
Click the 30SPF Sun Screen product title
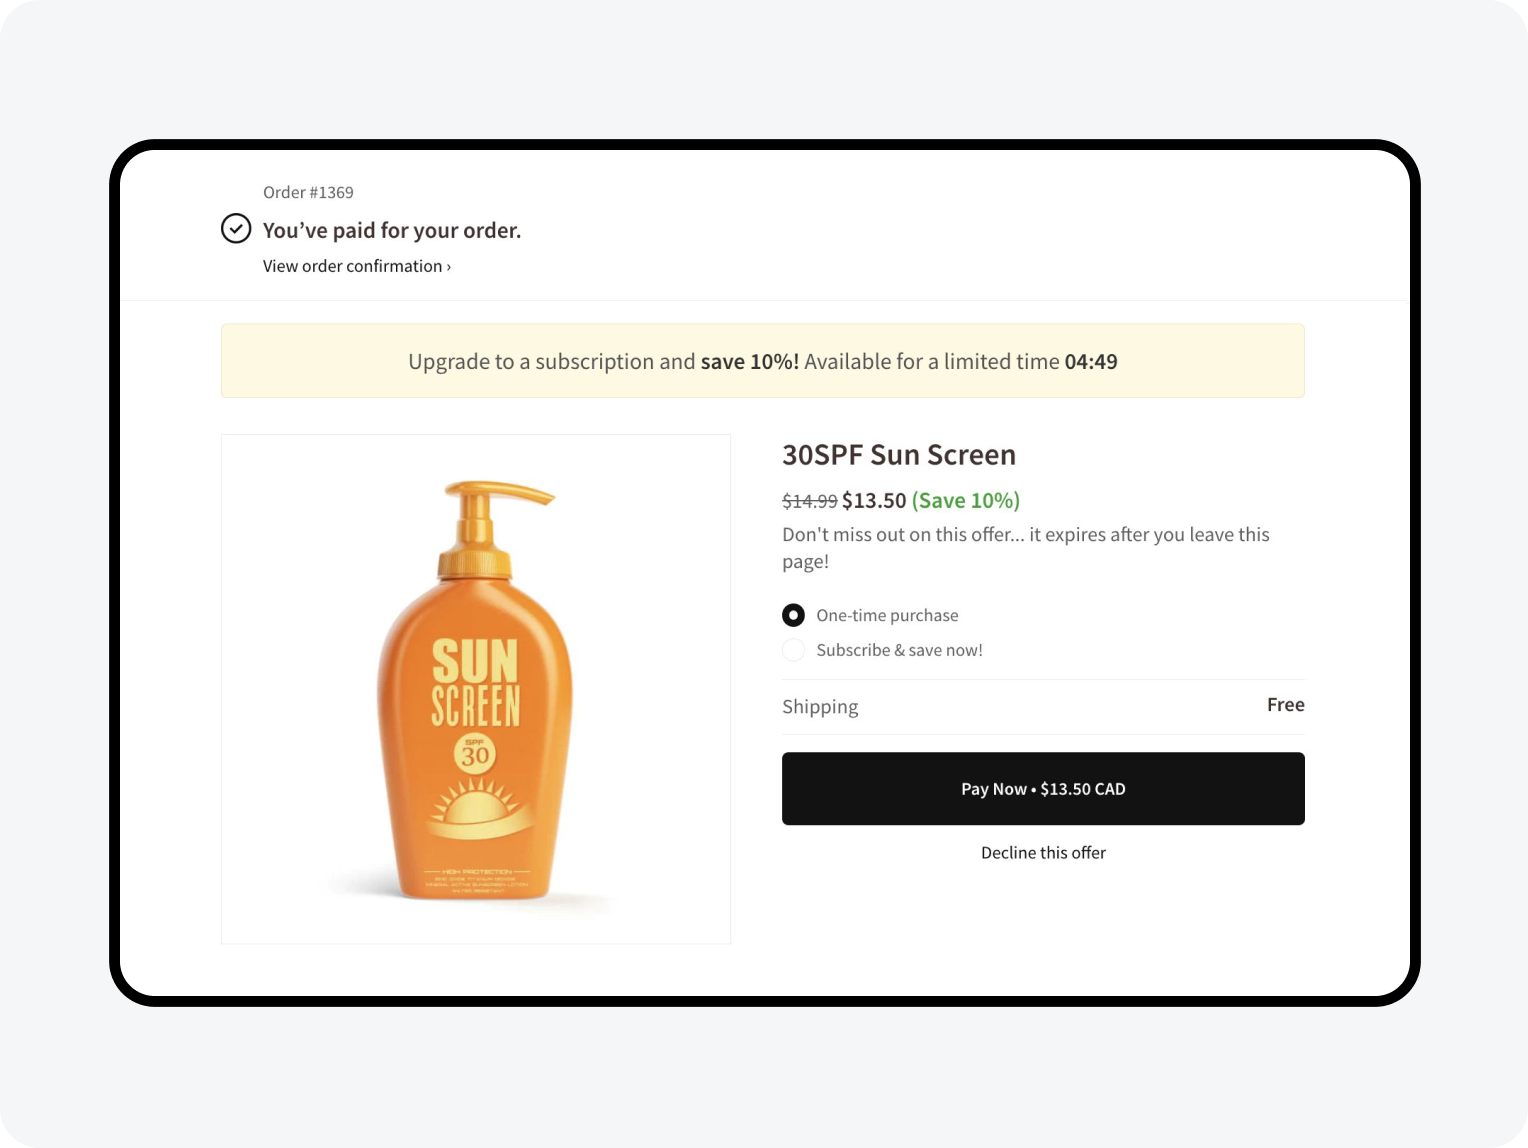[898, 455]
